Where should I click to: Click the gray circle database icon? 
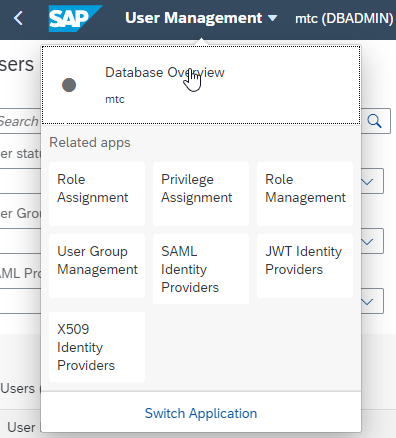pyautogui.click(x=69, y=85)
